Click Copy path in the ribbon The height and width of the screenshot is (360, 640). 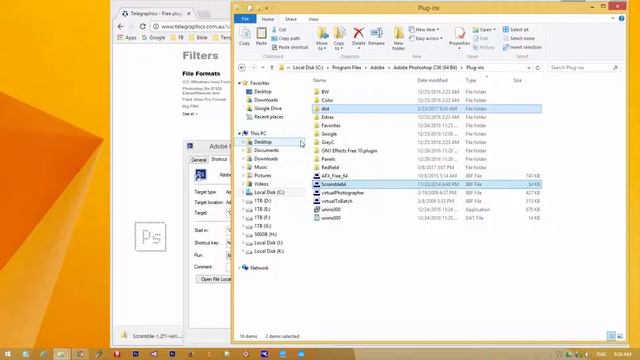[286, 38]
